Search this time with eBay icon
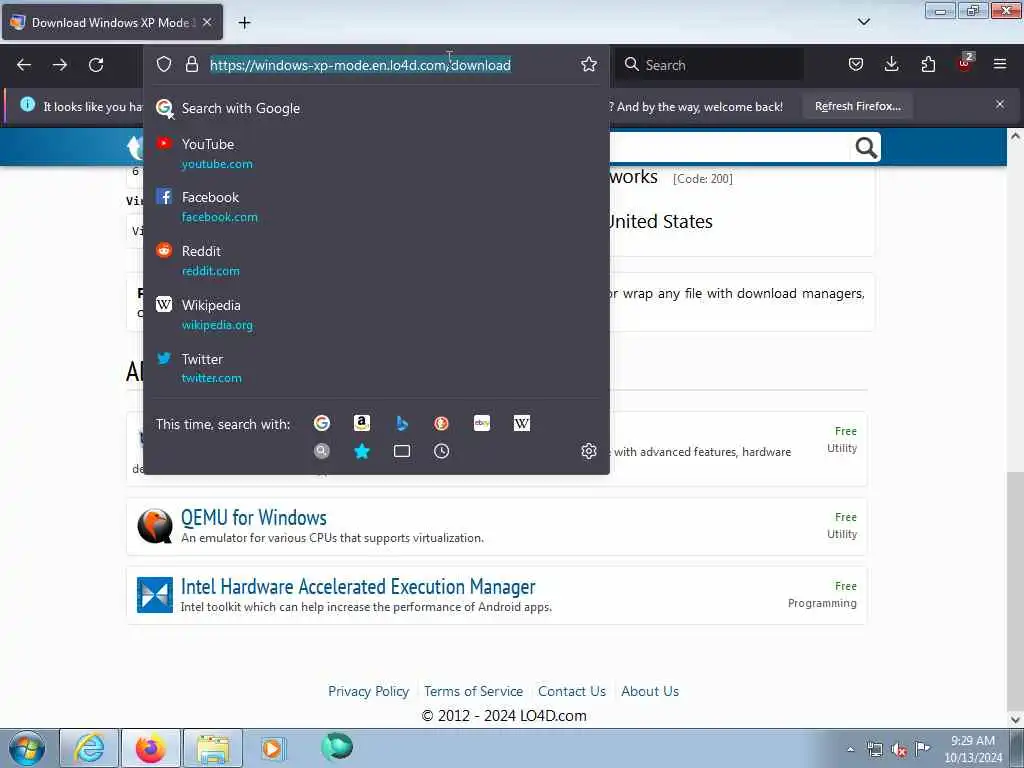 [x=482, y=423]
